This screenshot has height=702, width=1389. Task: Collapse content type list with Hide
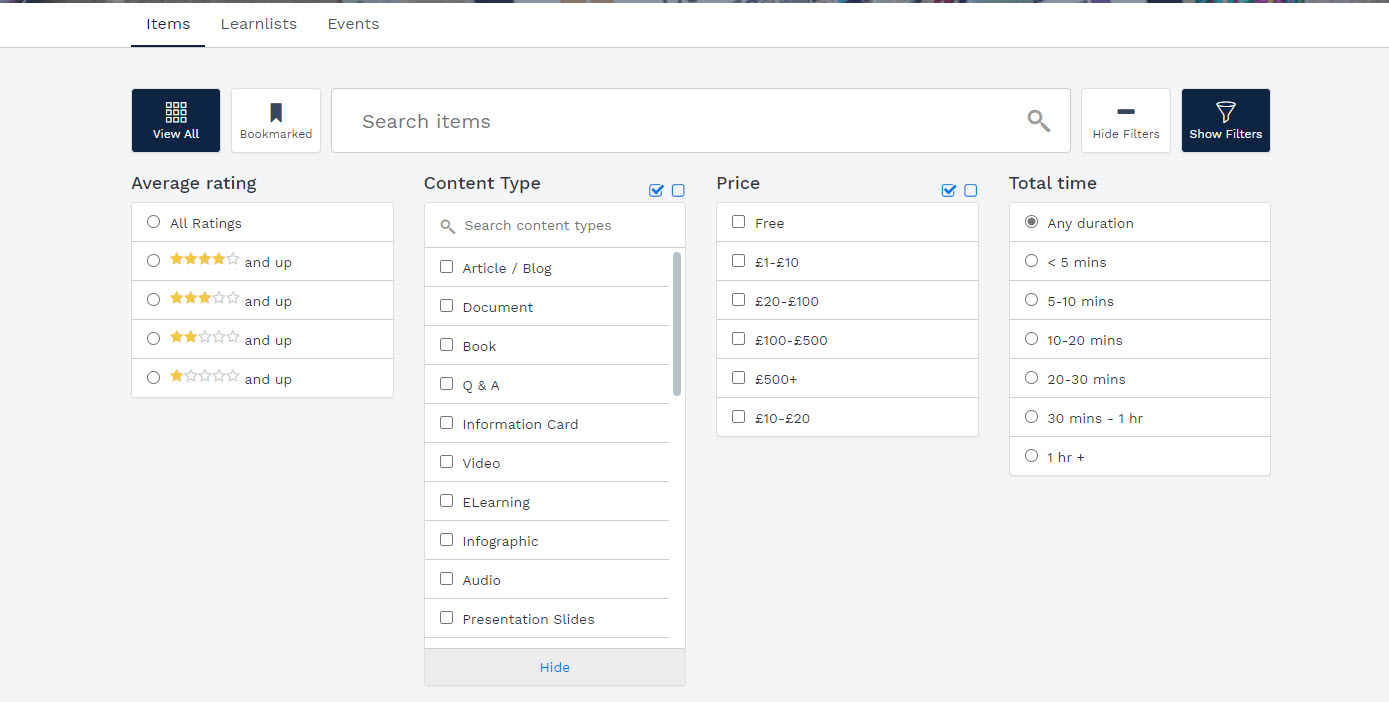tap(555, 667)
